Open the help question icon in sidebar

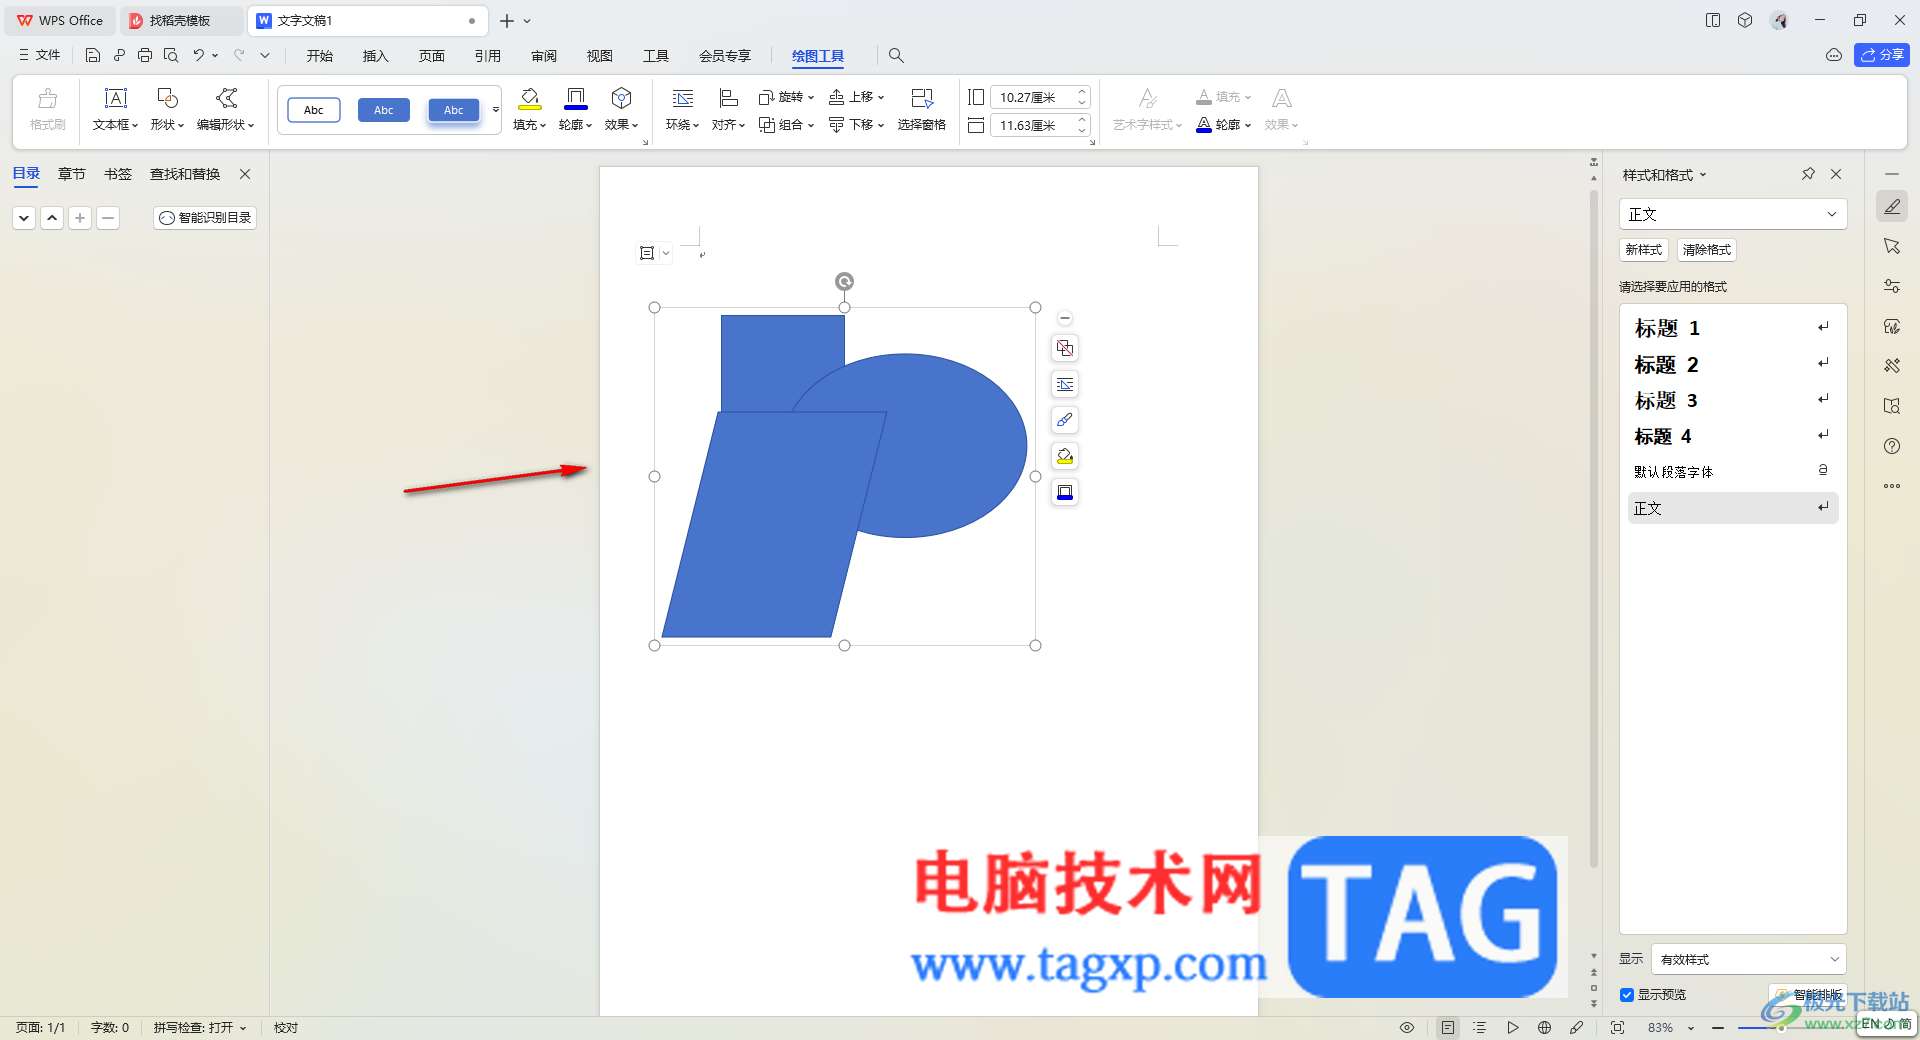pyautogui.click(x=1892, y=446)
